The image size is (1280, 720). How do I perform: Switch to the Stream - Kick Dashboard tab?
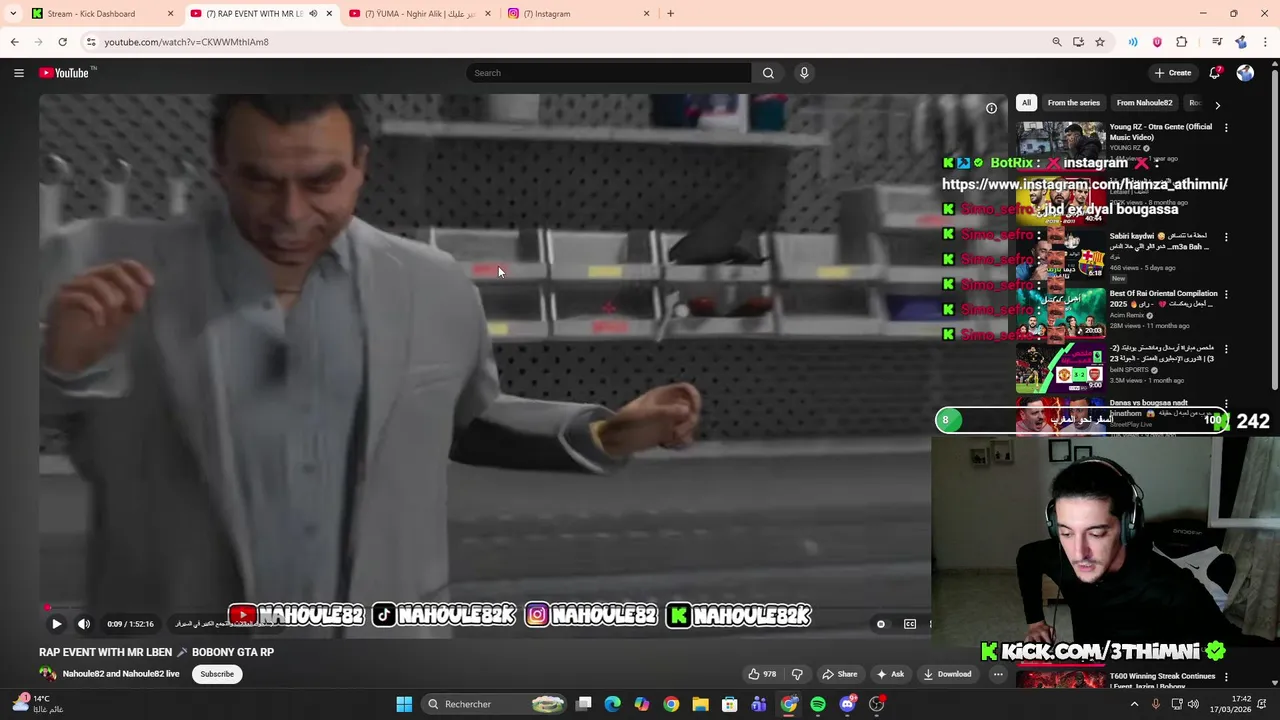(x=103, y=14)
